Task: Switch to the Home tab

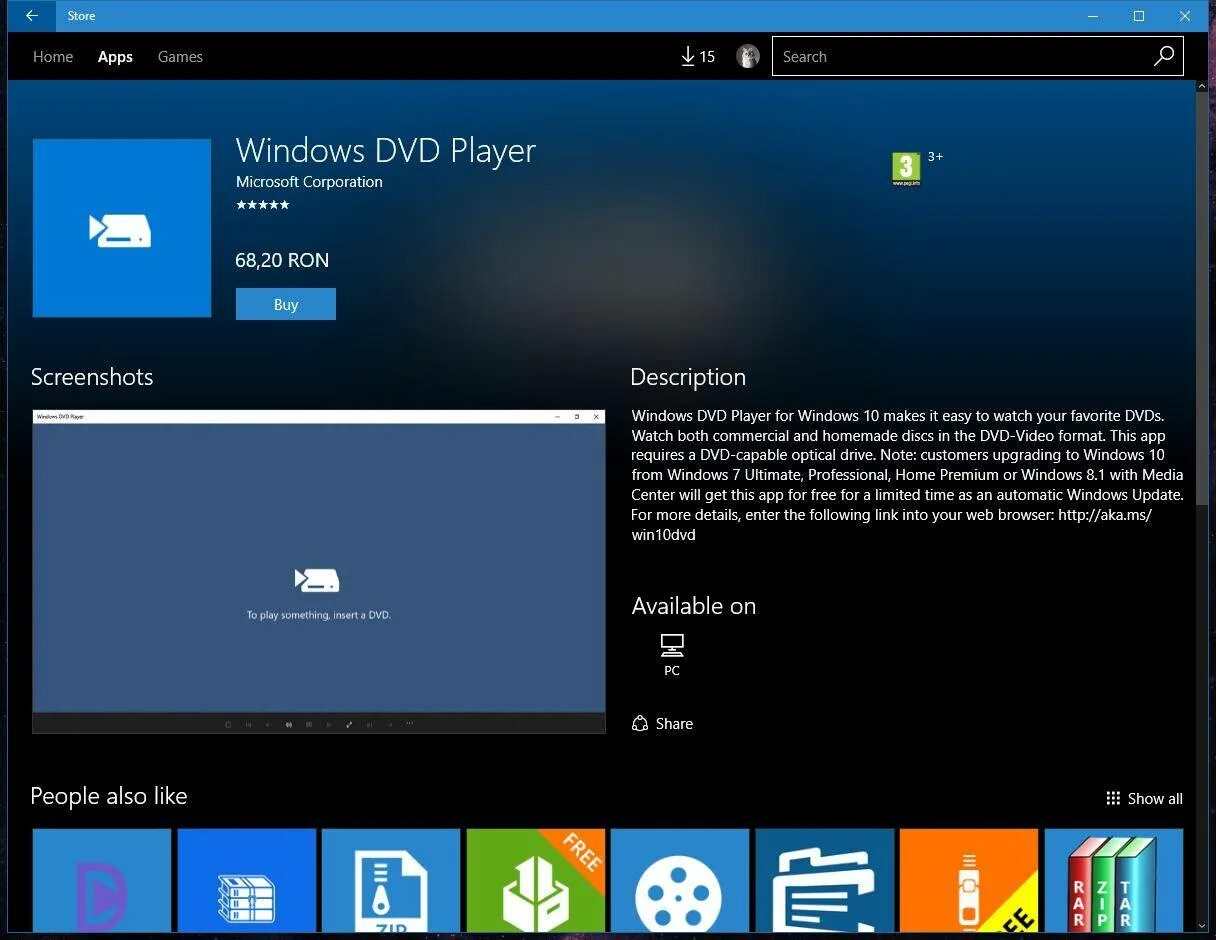Action: (53, 57)
